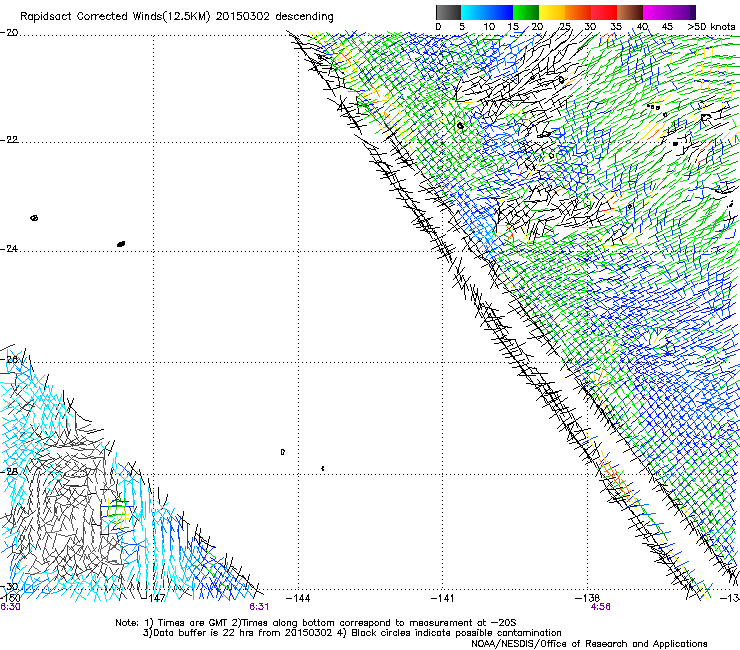Click the 'NOAA/NESDIS/Office of Research and Applications' credit
This screenshot has width=740, height=650.
589,644
